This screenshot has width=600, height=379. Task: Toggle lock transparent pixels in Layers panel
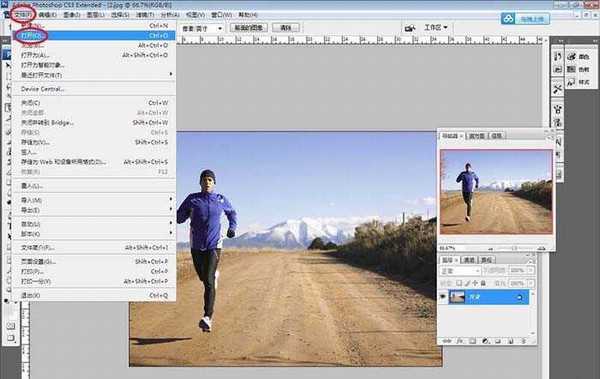[x=459, y=283]
